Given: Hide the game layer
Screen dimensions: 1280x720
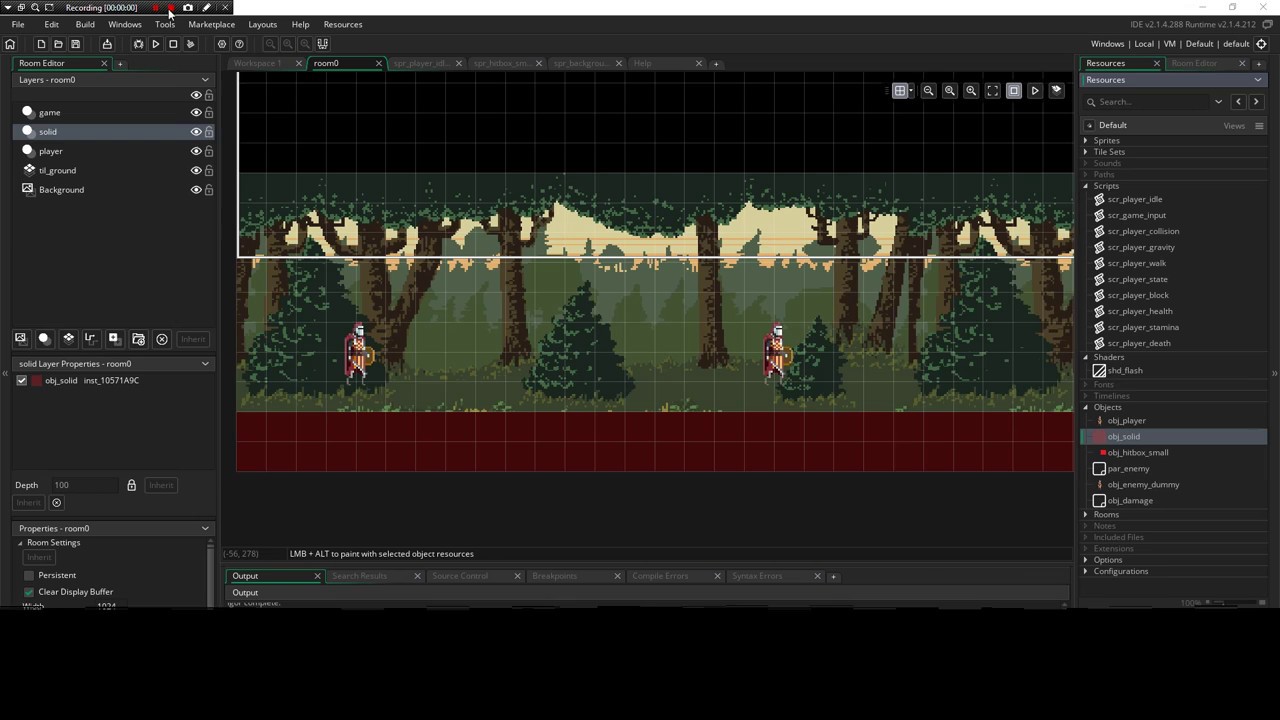Looking at the screenshot, I should click(196, 113).
